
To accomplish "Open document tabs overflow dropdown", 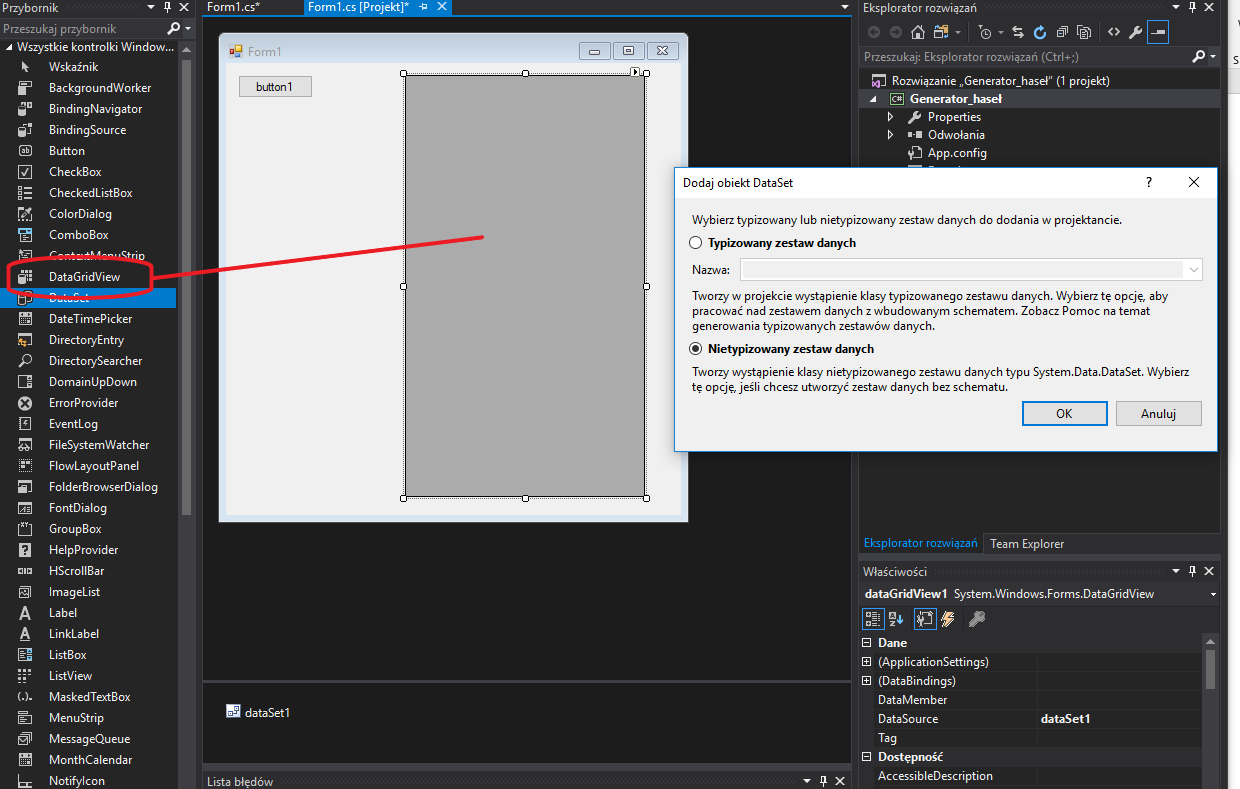I will pos(846,8).
